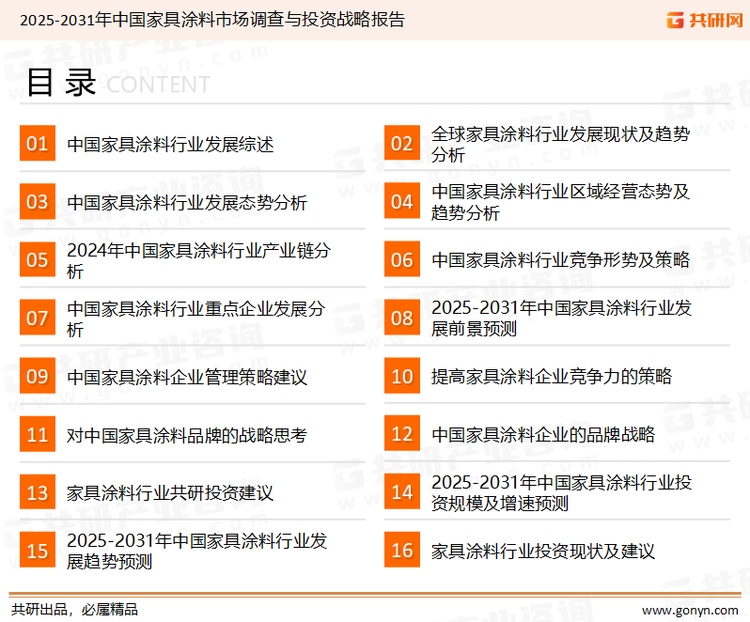750x622 pixels.
Task: Click the orange 05 number box
Action: pos(37,259)
